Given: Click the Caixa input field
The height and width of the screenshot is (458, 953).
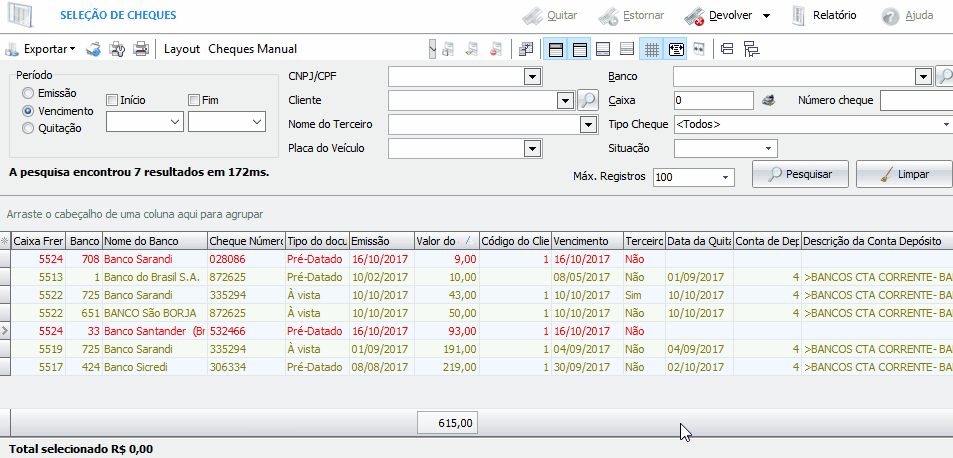Looking at the screenshot, I should [x=714, y=100].
